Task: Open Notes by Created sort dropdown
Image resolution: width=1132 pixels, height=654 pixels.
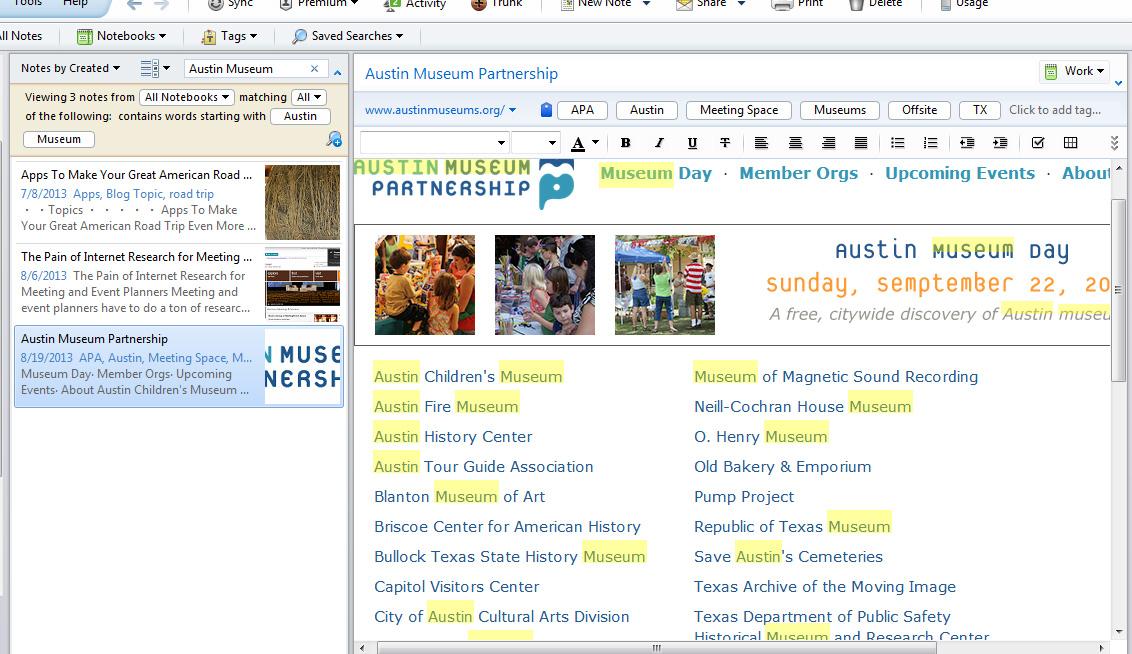Action: [70, 68]
